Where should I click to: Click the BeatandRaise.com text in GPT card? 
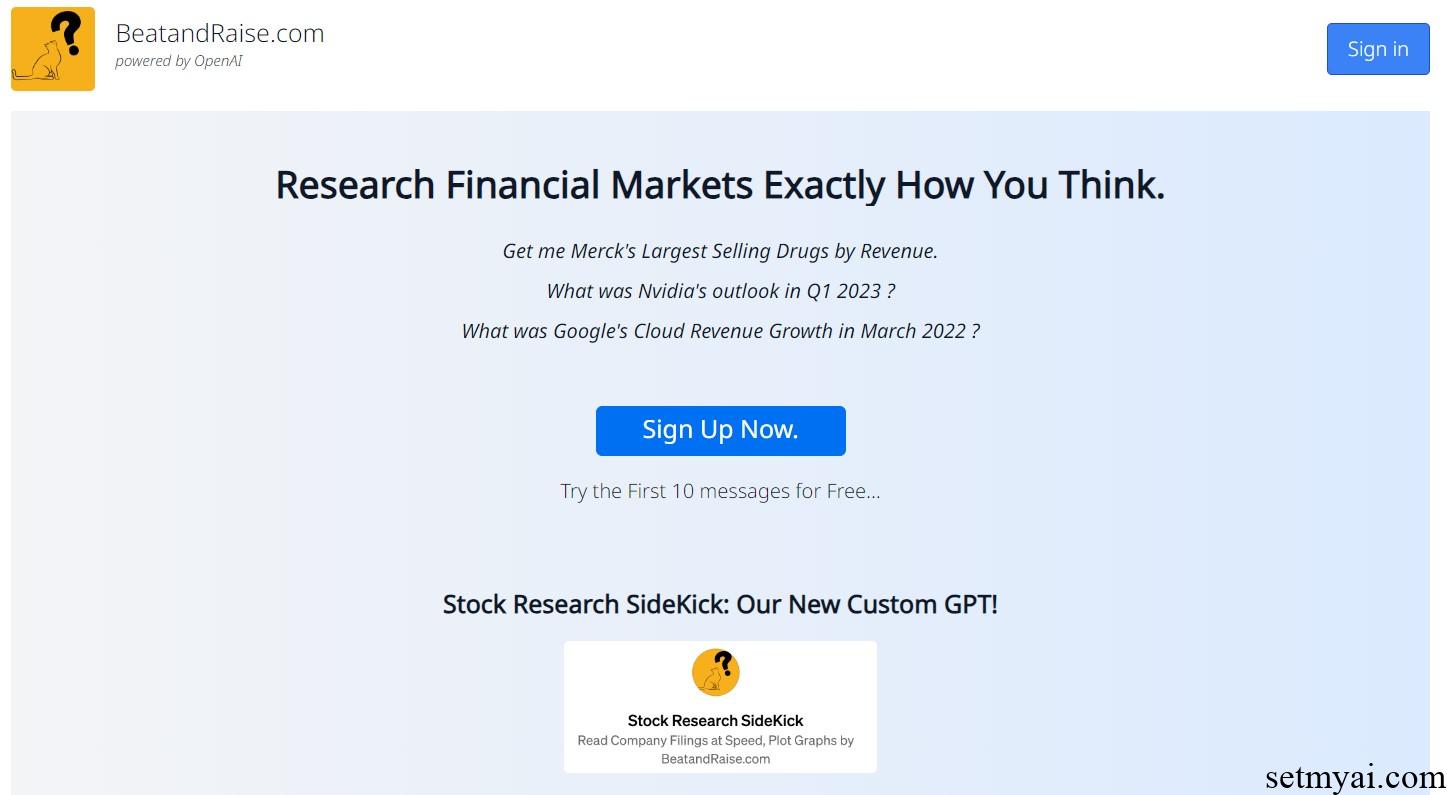click(x=715, y=759)
